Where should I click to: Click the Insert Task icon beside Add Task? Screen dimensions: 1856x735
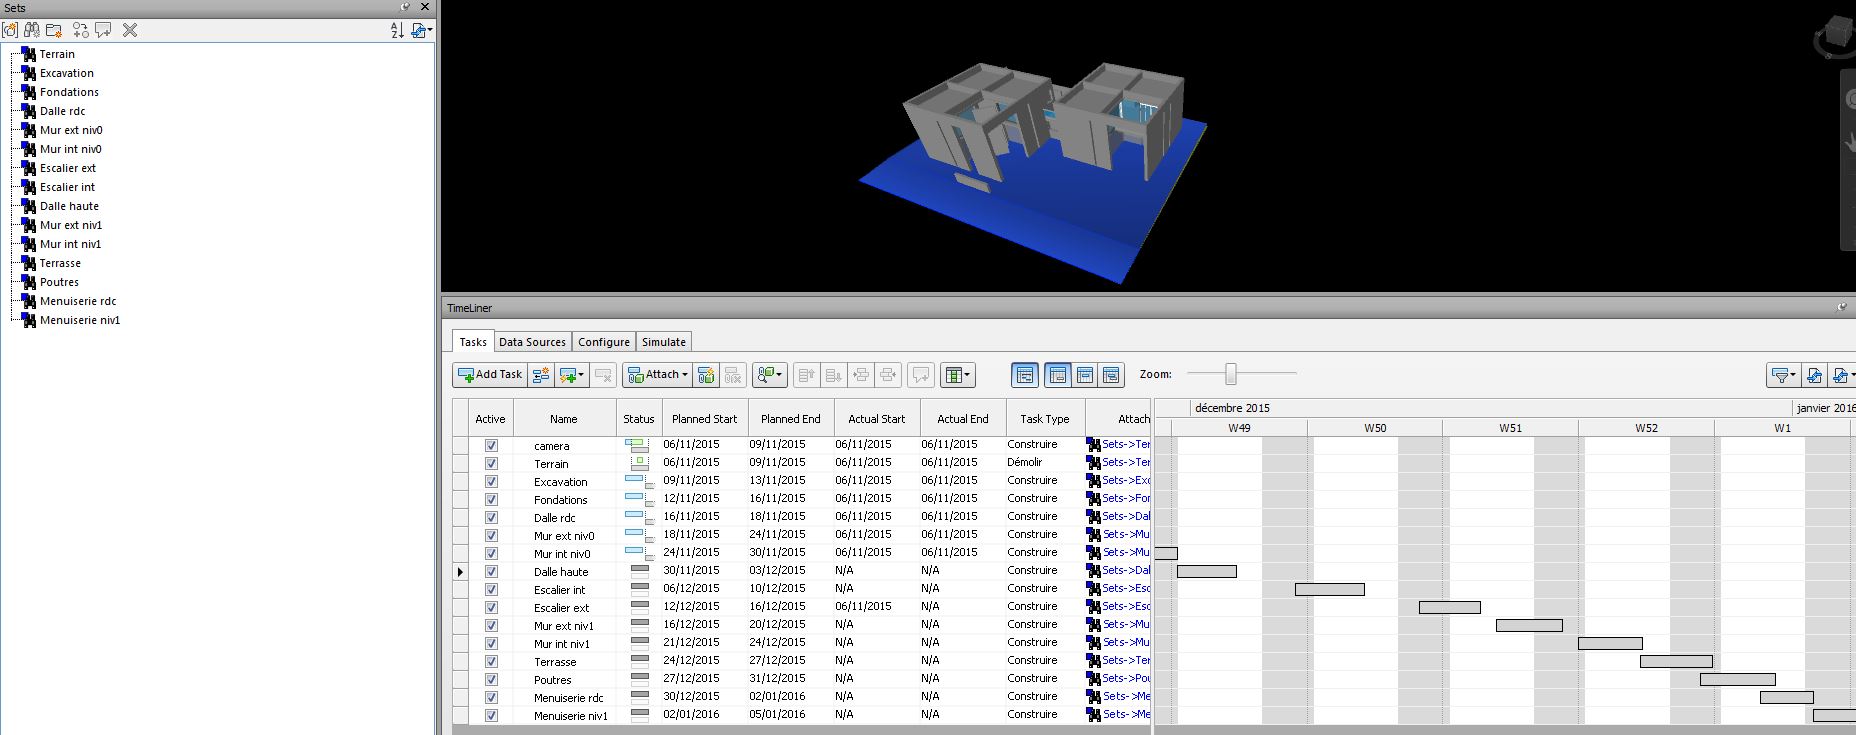tap(541, 375)
